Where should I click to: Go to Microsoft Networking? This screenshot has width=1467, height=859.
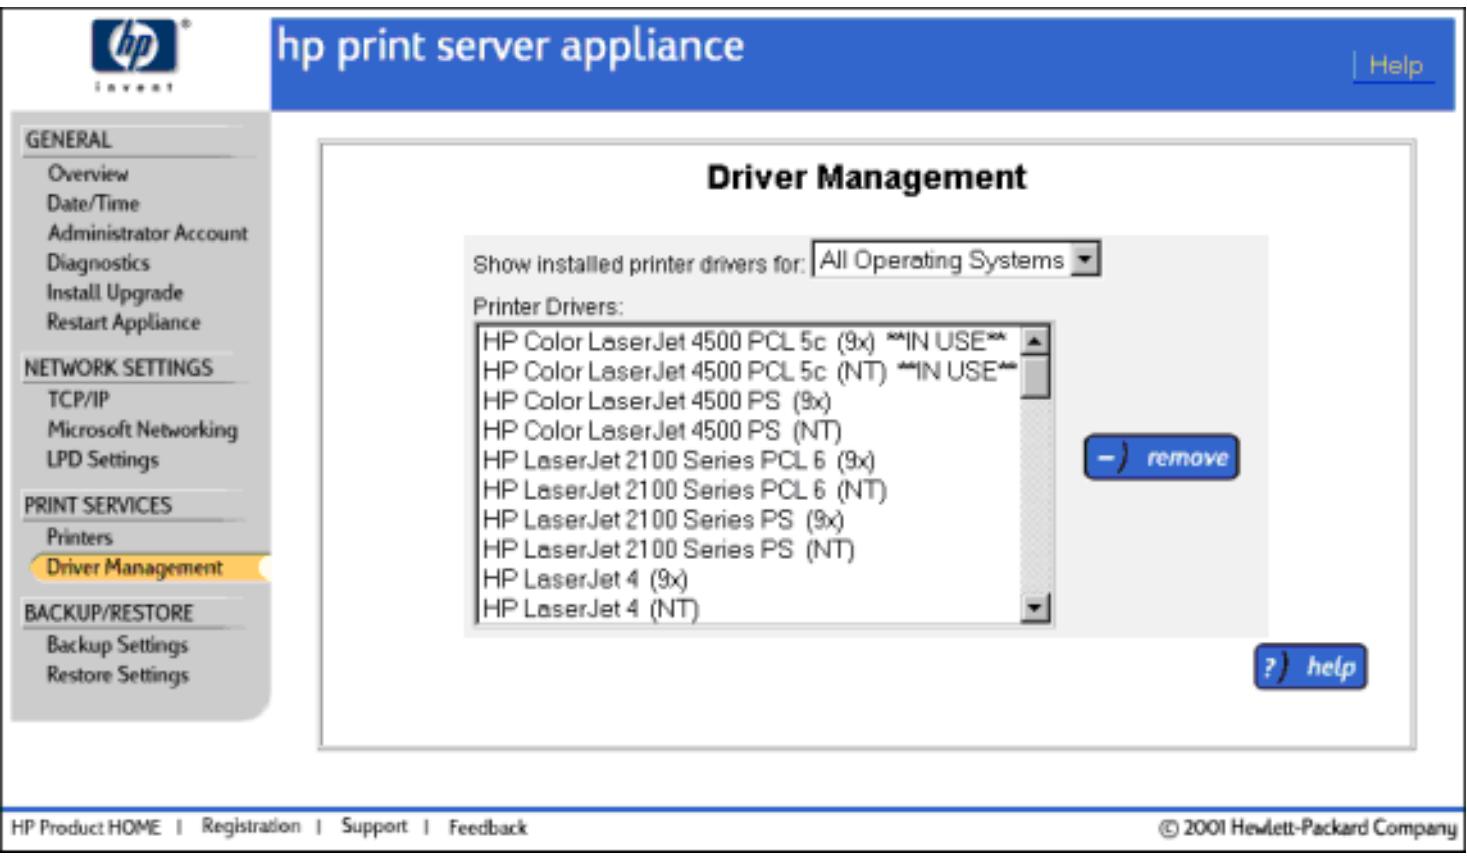click(x=142, y=430)
